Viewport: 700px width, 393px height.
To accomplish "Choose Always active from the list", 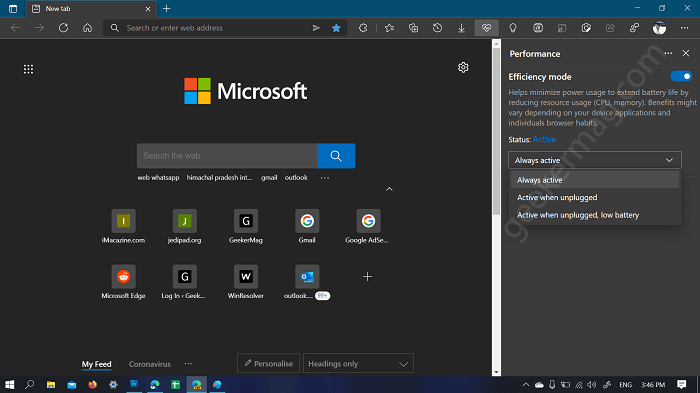I will (x=595, y=180).
